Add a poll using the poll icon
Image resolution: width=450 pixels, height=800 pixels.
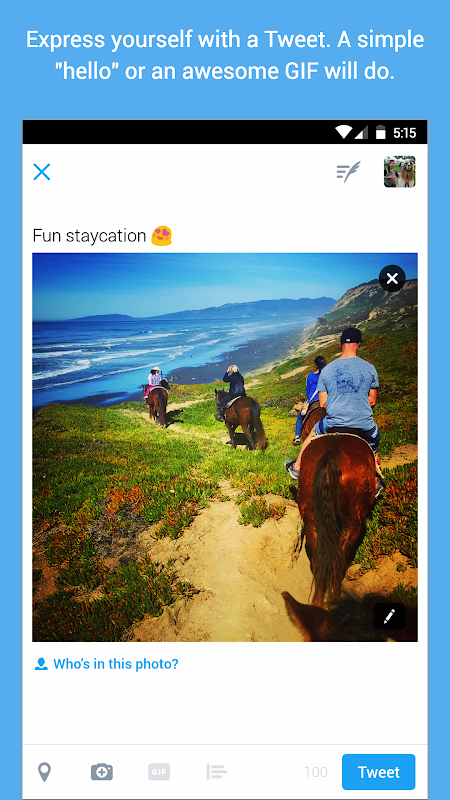click(217, 772)
